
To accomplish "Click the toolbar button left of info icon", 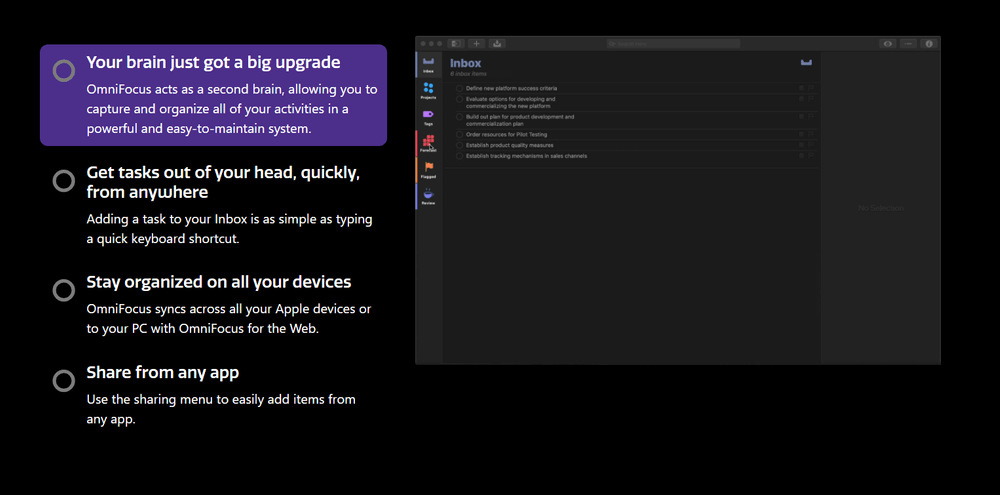I will click(908, 43).
